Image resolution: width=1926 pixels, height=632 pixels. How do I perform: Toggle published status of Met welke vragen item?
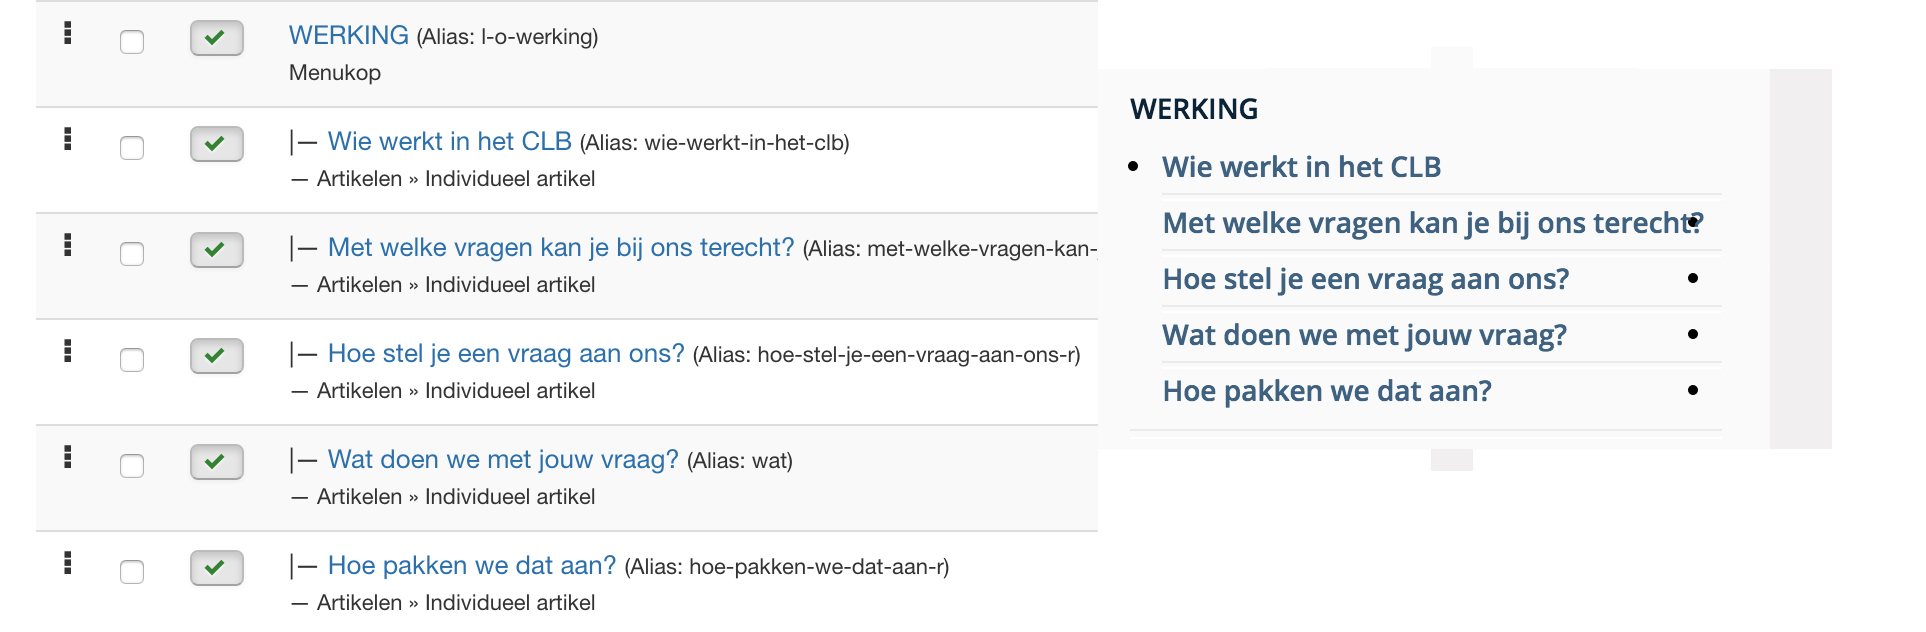(x=217, y=250)
